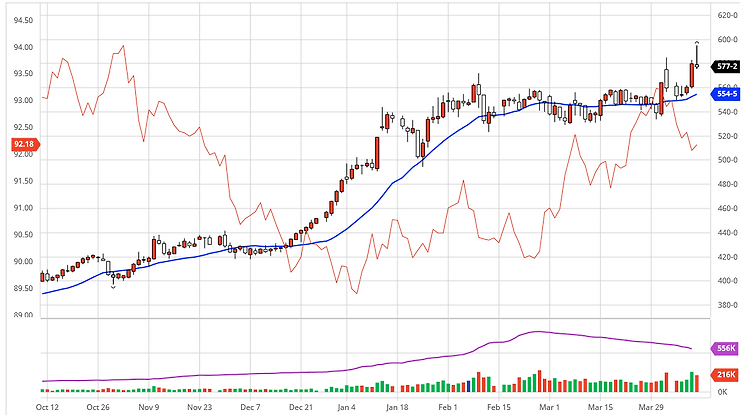This screenshot has height=417, width=750.
Task: Click the Jan 4 date label
Action: tap(346, 407)
